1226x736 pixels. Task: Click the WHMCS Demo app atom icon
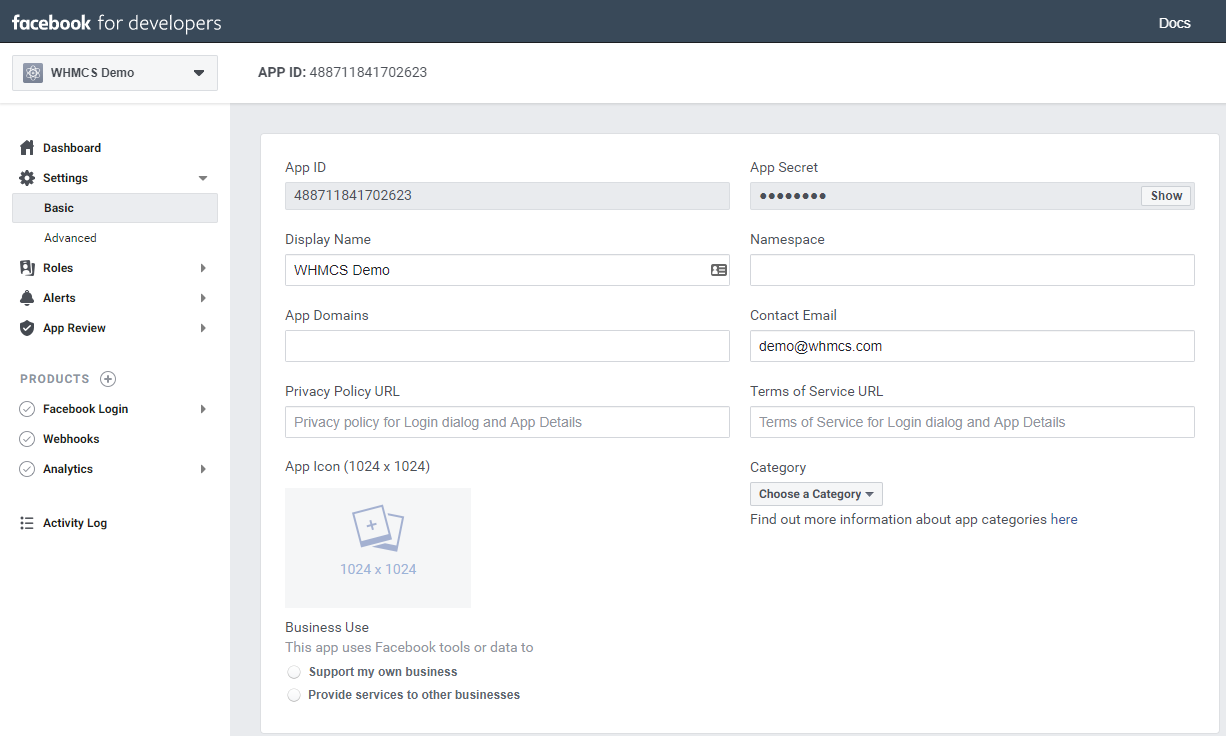coord(33,73)
